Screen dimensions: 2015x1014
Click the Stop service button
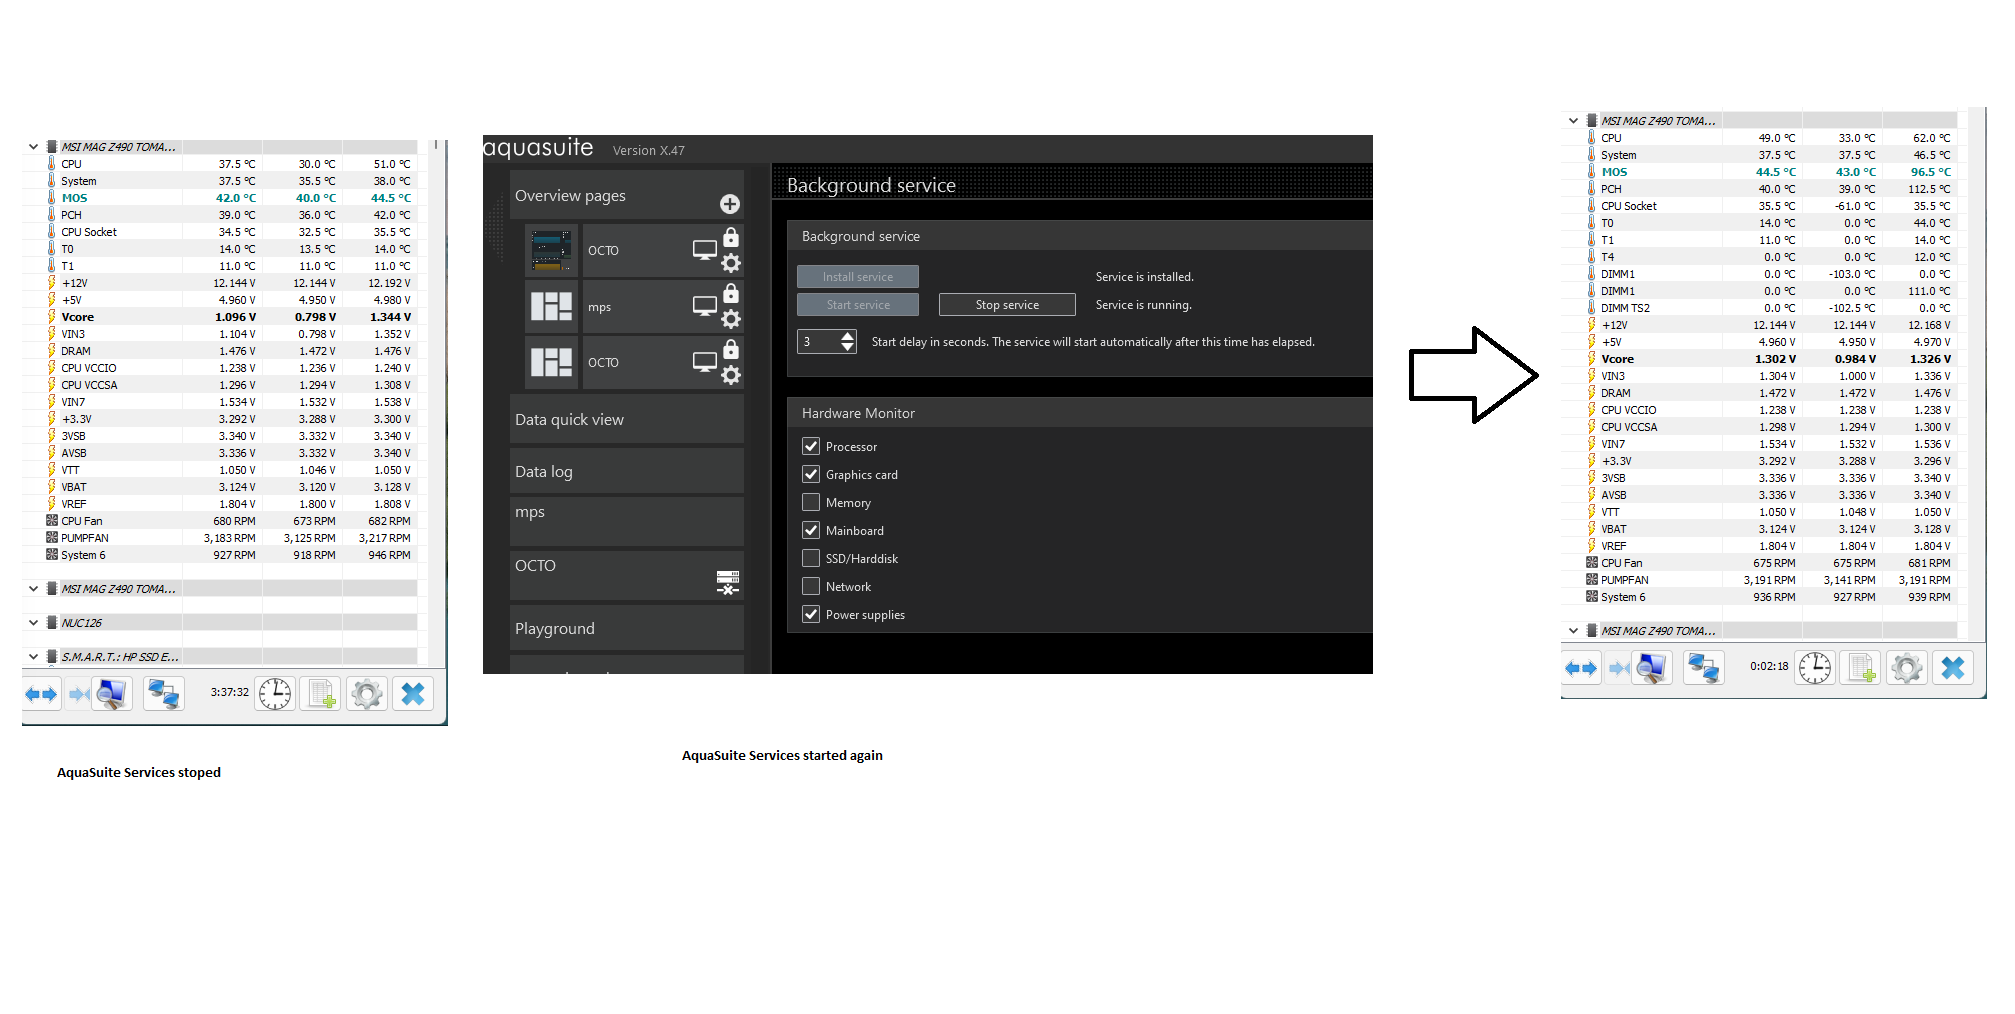(x=1007, y=305)
